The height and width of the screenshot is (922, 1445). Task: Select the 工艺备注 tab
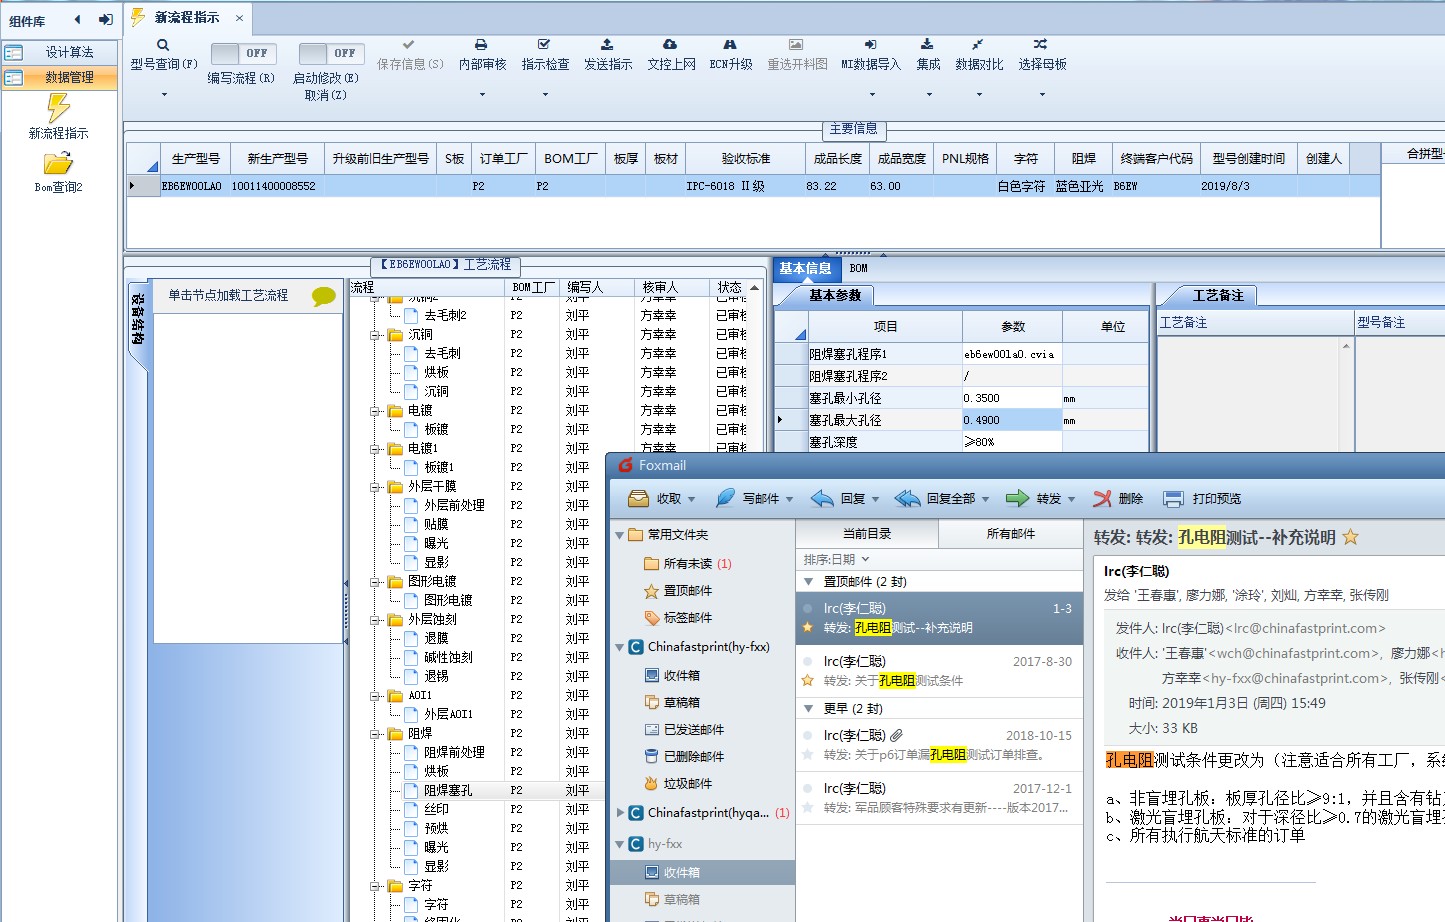tap(1218, 295)
